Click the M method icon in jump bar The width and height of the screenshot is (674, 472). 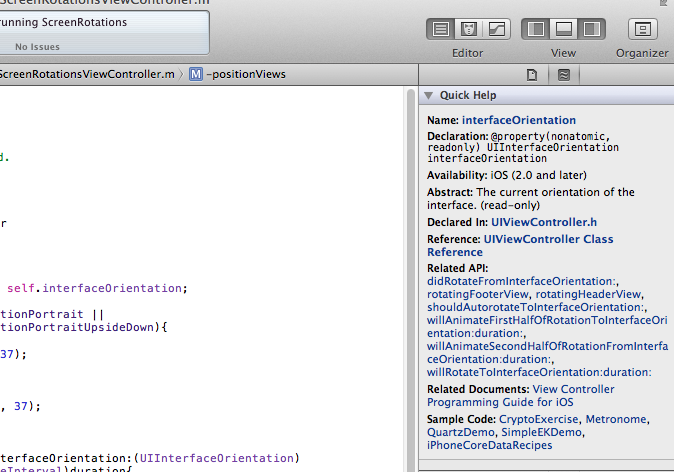point(196,74)
